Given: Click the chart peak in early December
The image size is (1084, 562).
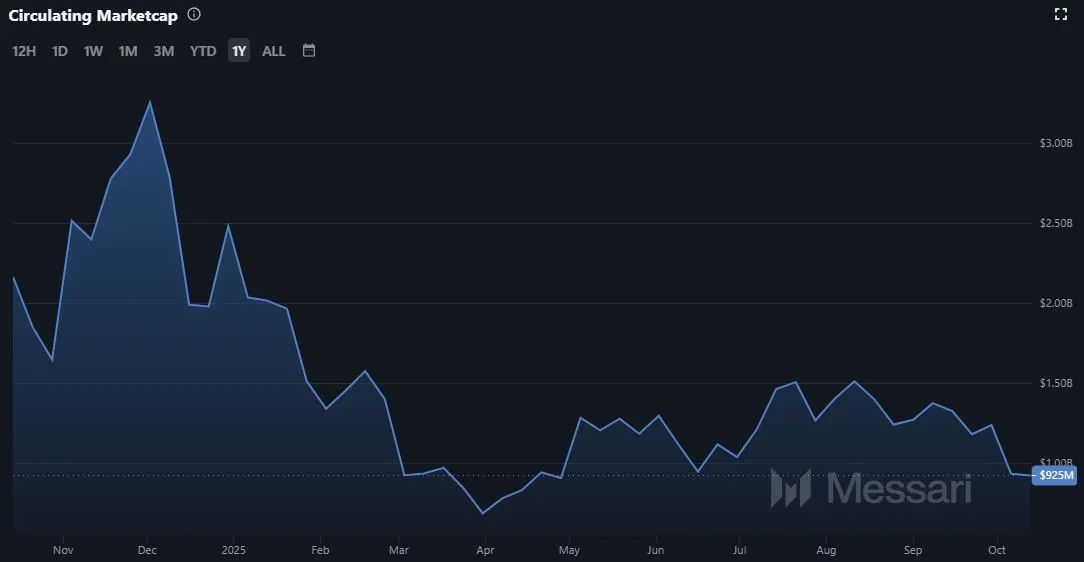Looking at the screenshot, I should click(150, 102).
